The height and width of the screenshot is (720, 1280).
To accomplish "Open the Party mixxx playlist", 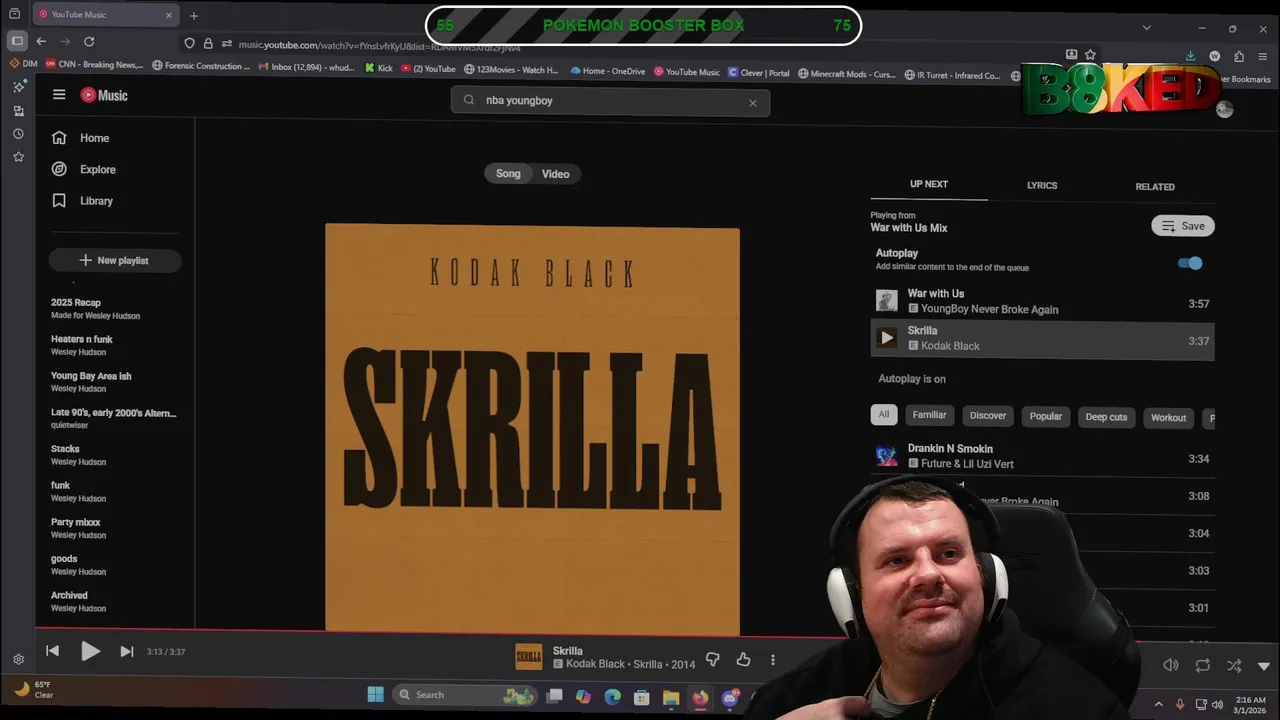I will [76, 522].
